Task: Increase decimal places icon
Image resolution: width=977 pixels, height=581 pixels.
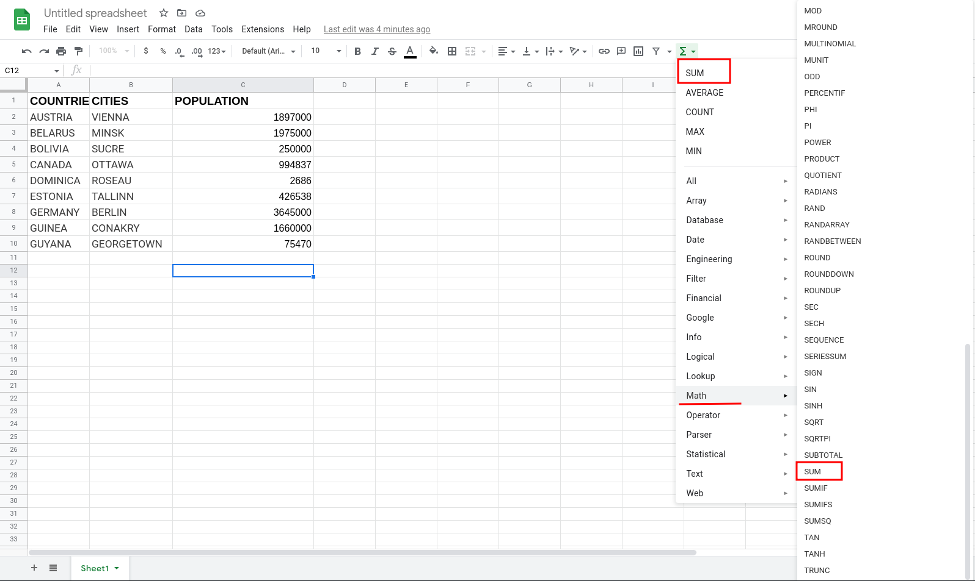Action: 197,51
